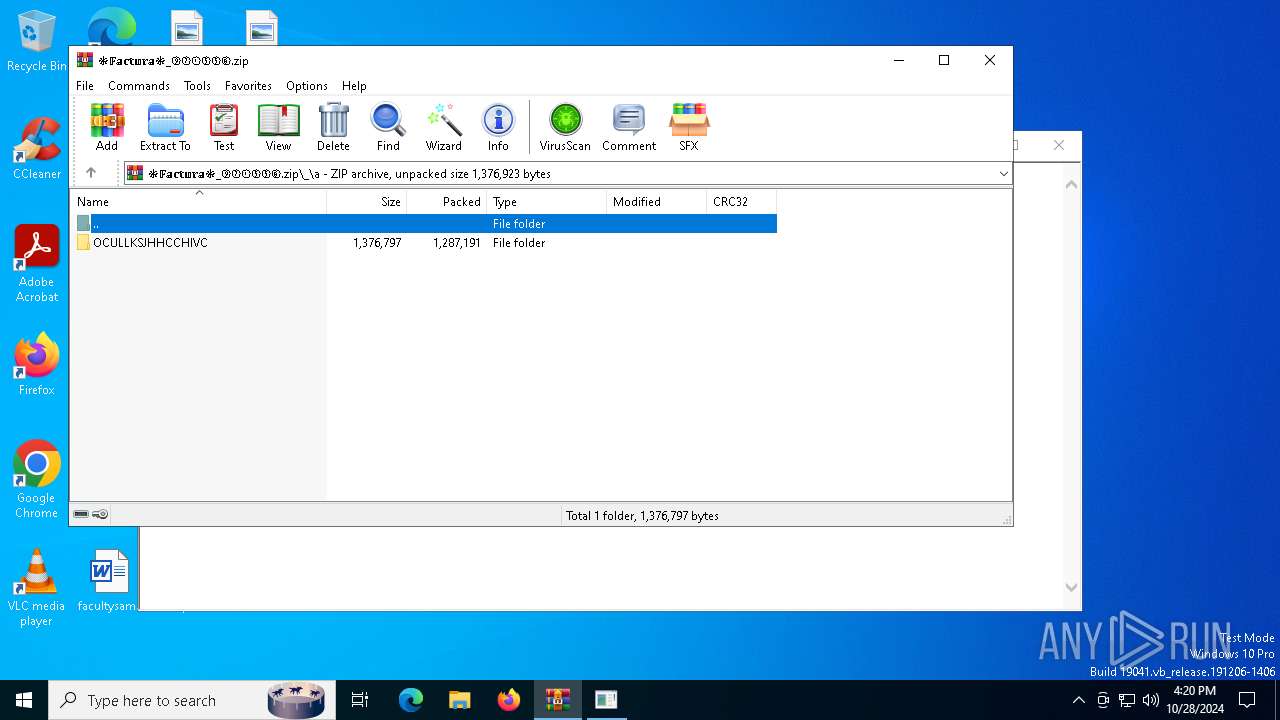The height and width of the screenshot is (720, 1280).
Task: Open the Favorites menu
Action: [x=248, y=86]
